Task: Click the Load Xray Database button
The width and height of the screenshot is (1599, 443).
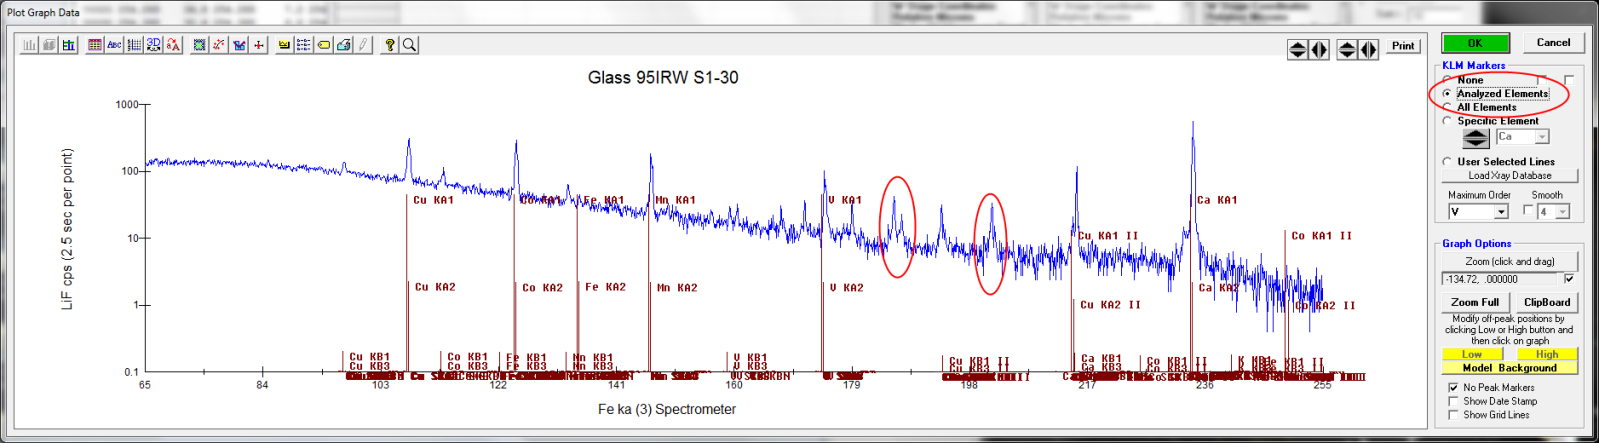Action: tap(1509, 176)
